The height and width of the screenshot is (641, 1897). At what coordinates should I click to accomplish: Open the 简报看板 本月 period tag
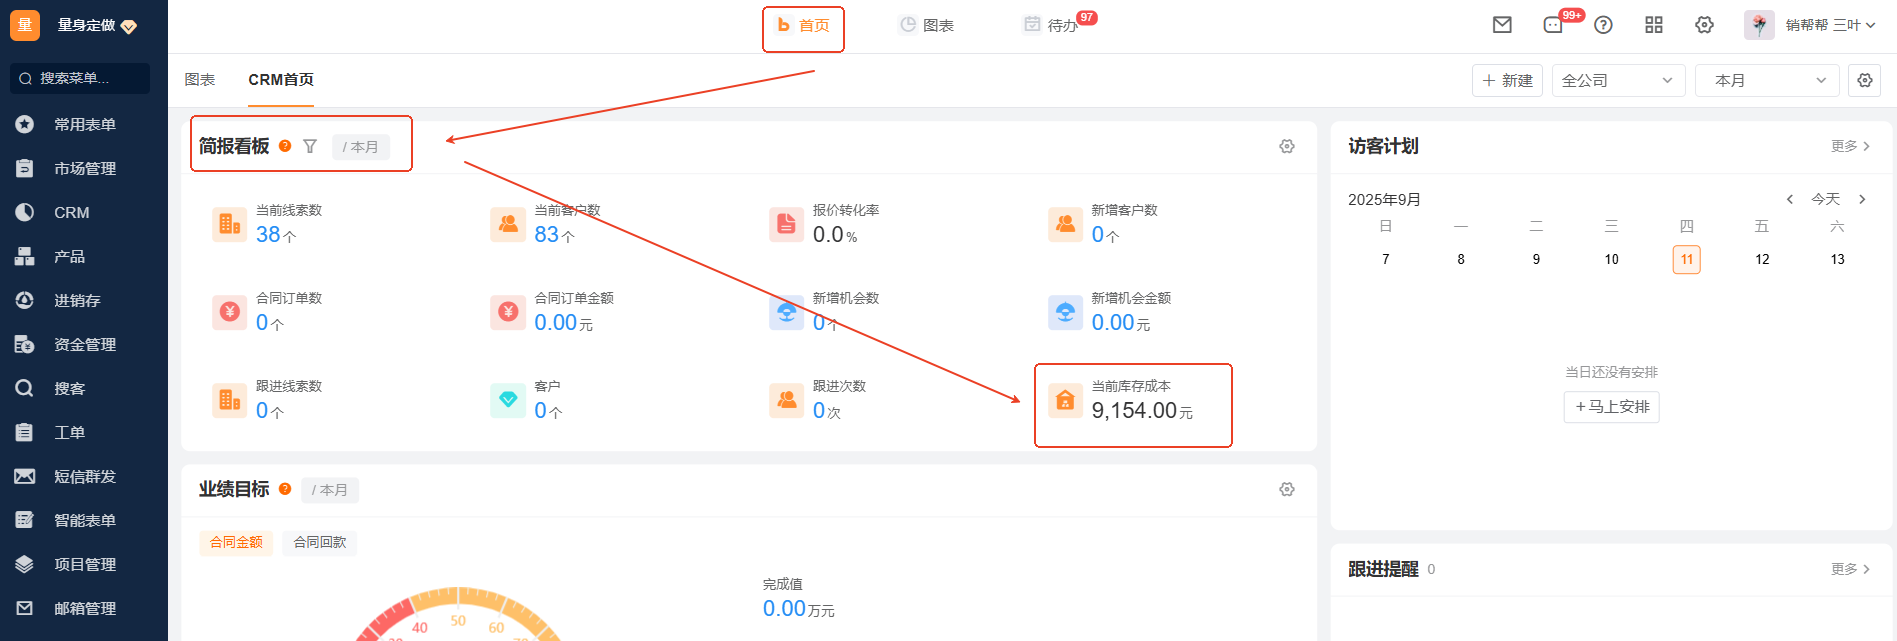coord(360,147)
